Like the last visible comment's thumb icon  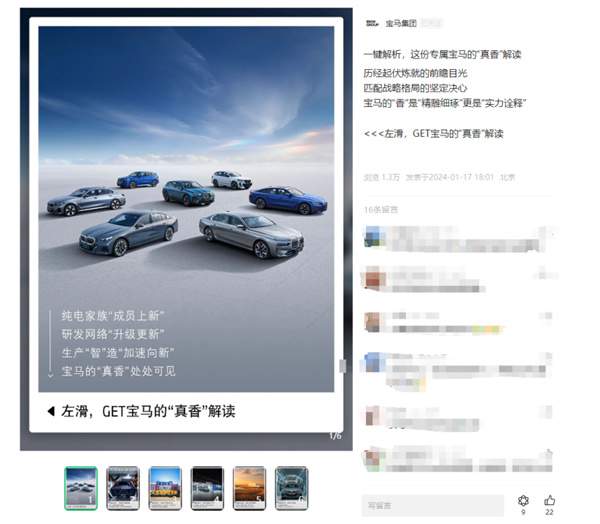click(x=548, y=453)
